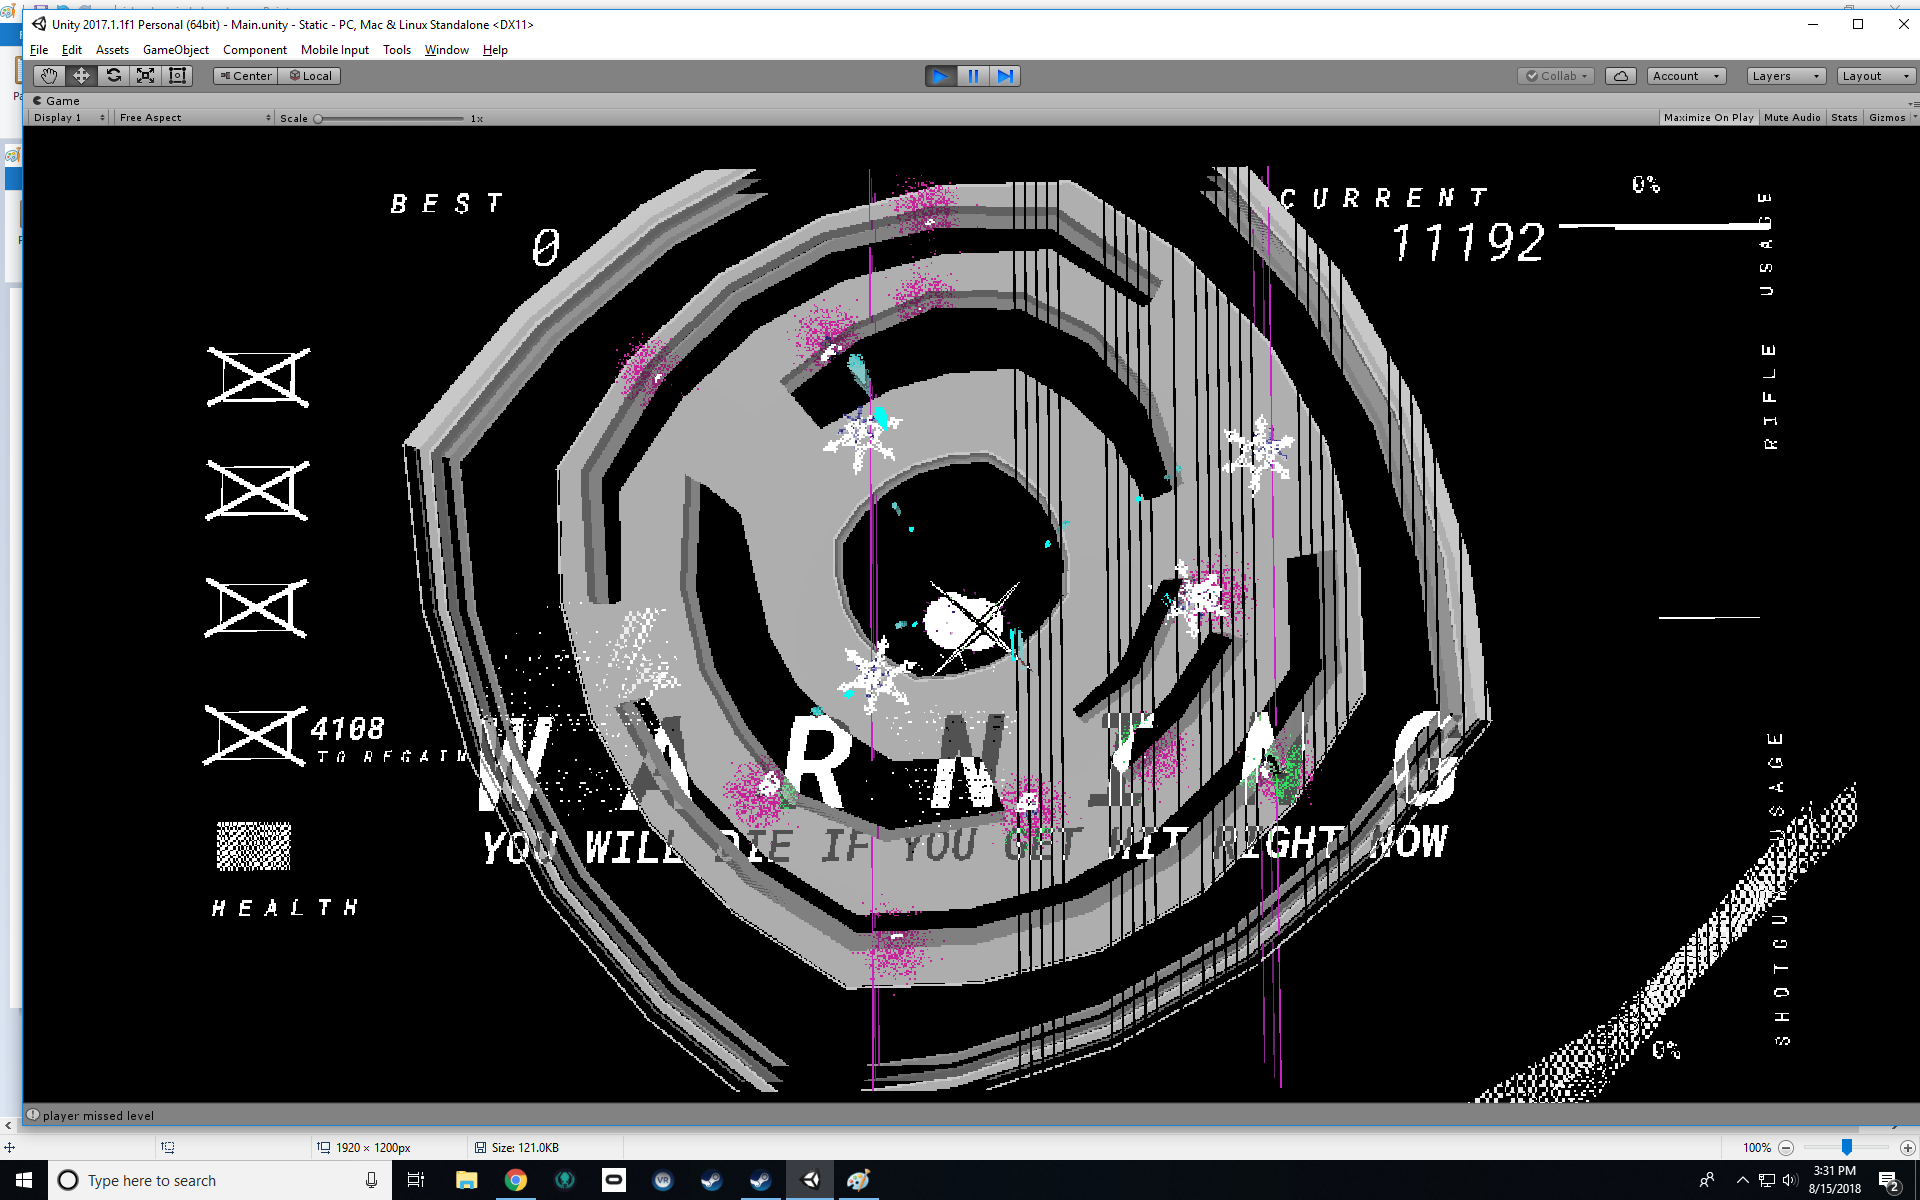This screenshot has height=1200, width=1920.
Task: Open the cloud Services button
Action: tap(1620, 76)
